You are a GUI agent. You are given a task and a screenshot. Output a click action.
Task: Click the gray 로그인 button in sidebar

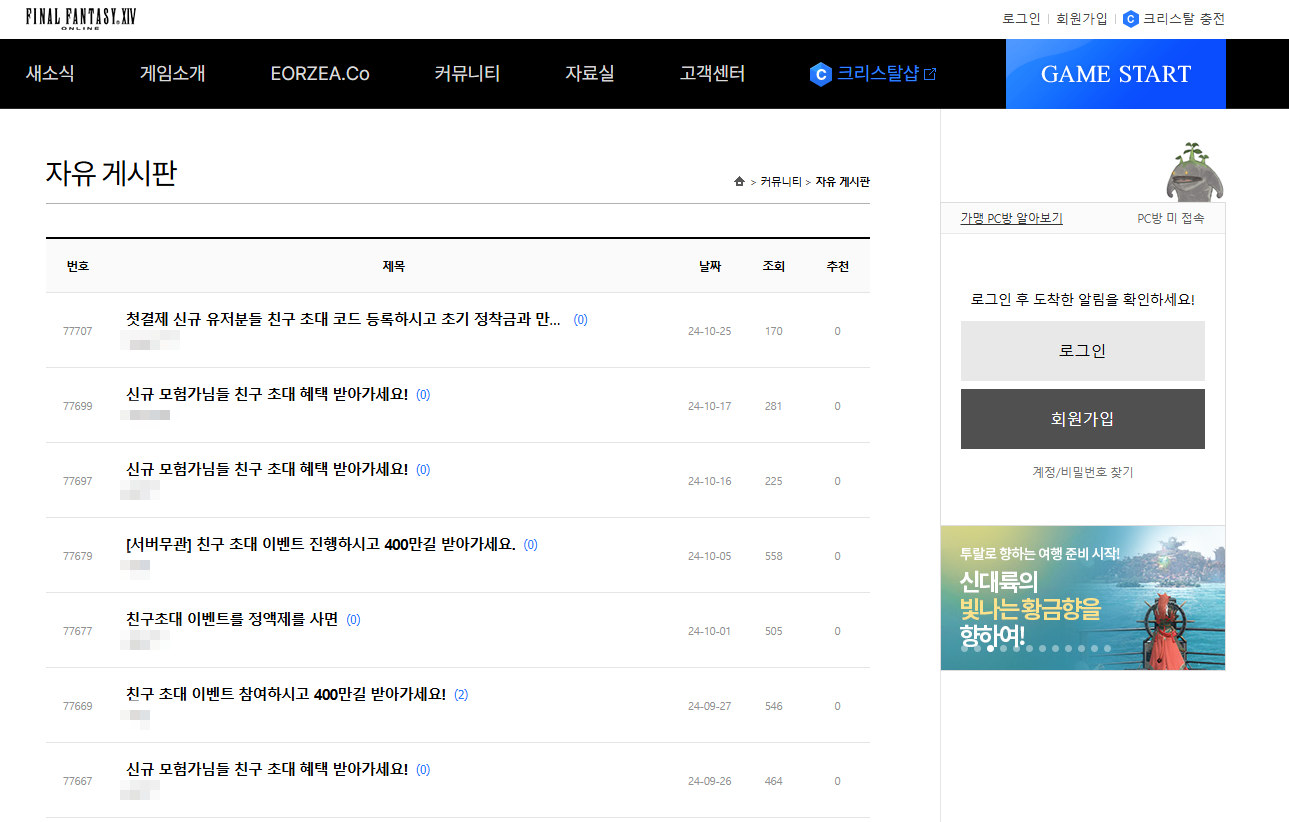point(1083,351)
